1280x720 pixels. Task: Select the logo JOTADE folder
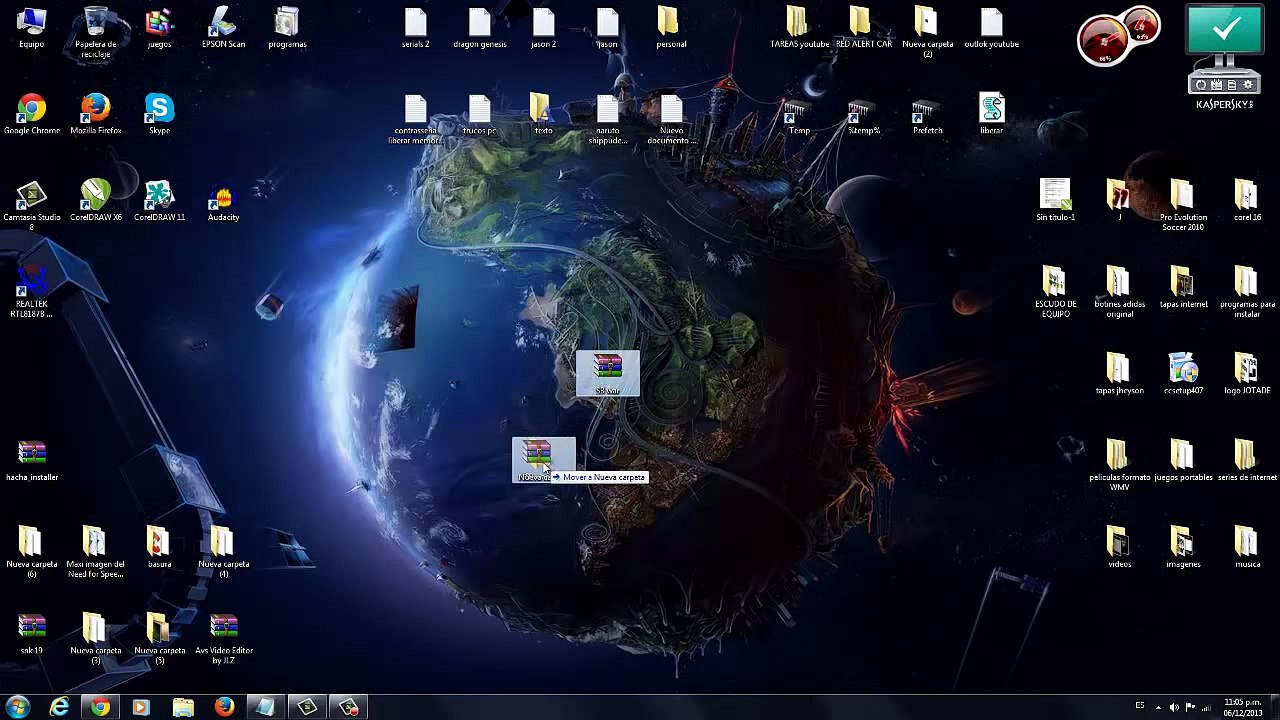1247,374
